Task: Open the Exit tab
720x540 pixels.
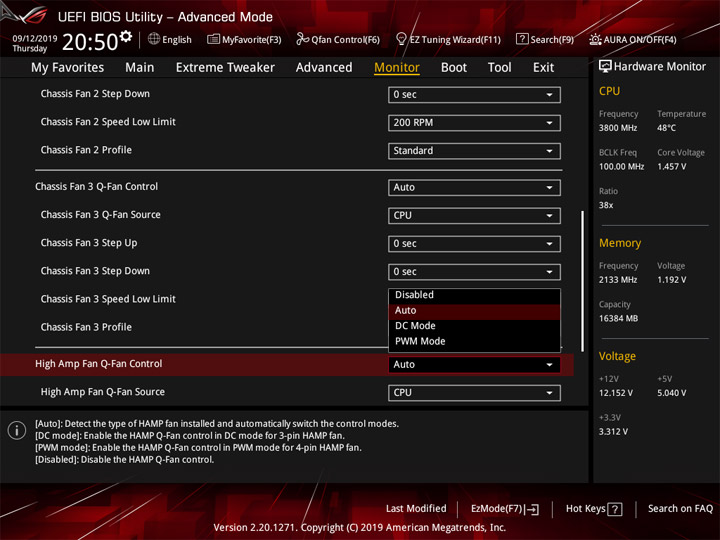Action: click(x=543, y=68)
